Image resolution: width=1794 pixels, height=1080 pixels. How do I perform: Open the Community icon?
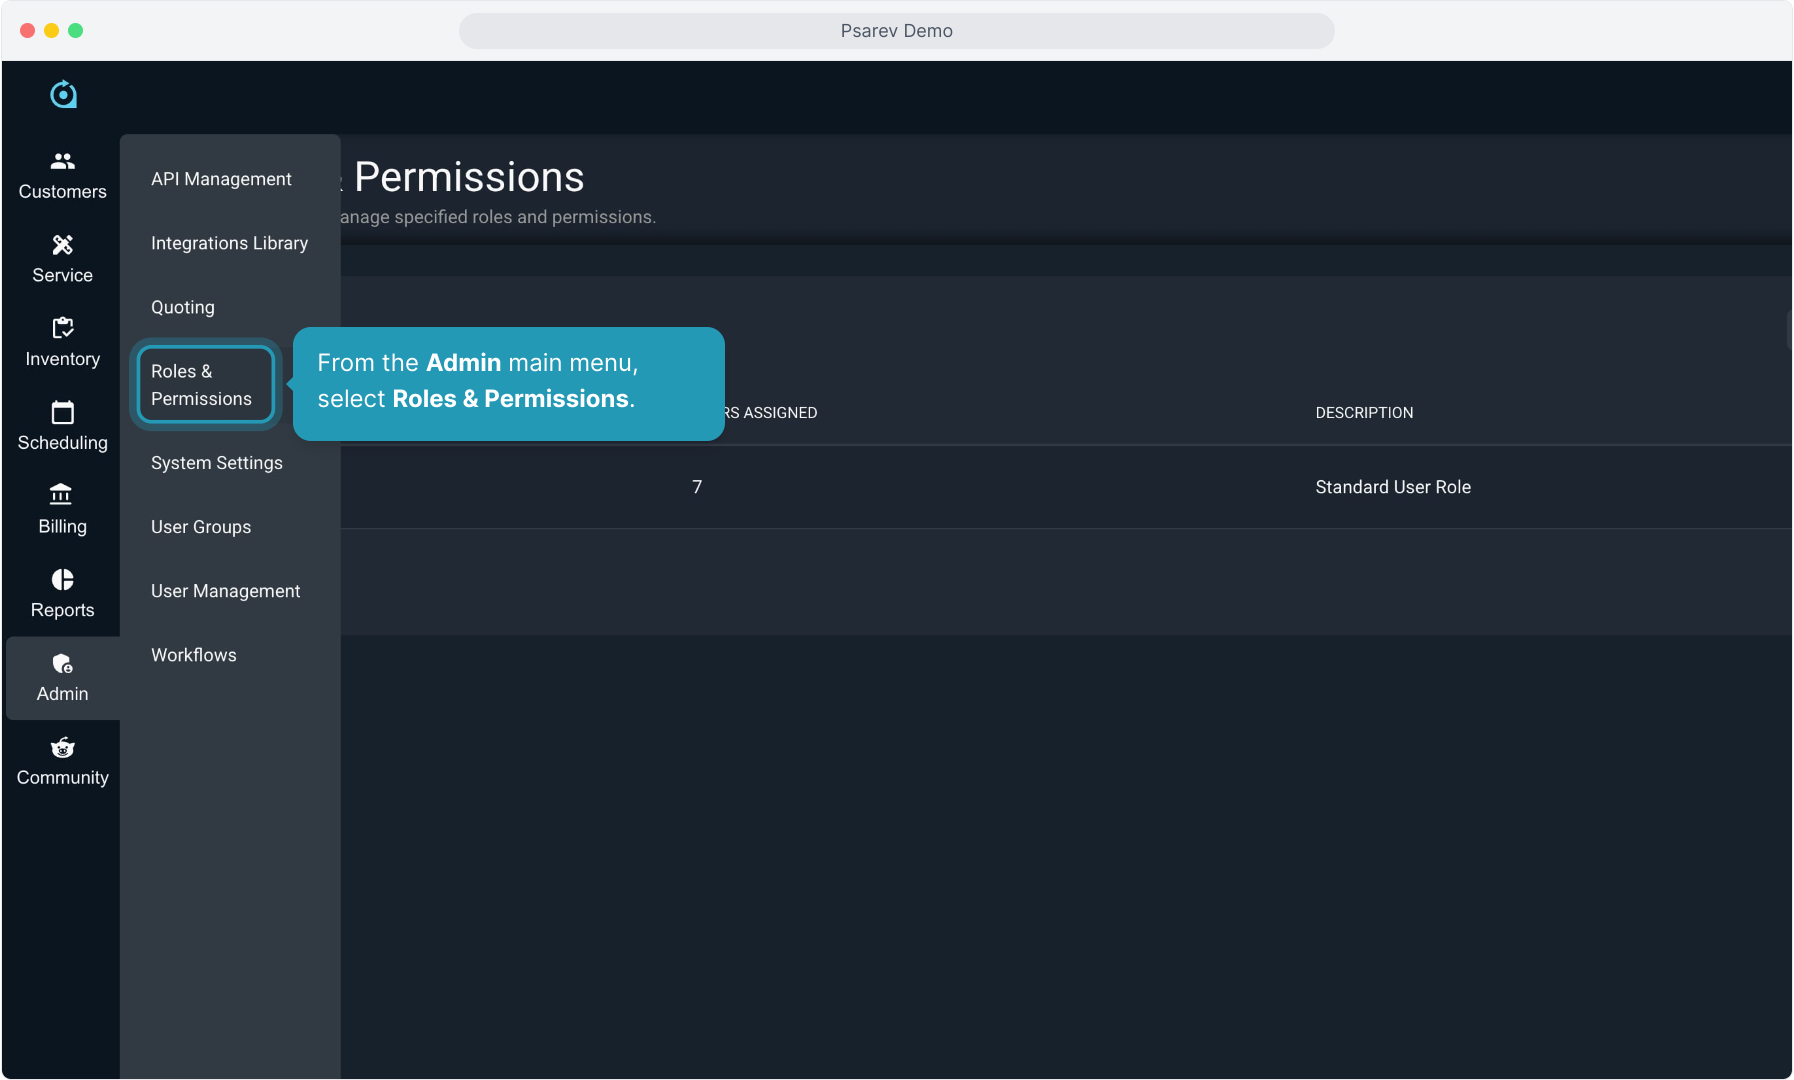point(62,748)
